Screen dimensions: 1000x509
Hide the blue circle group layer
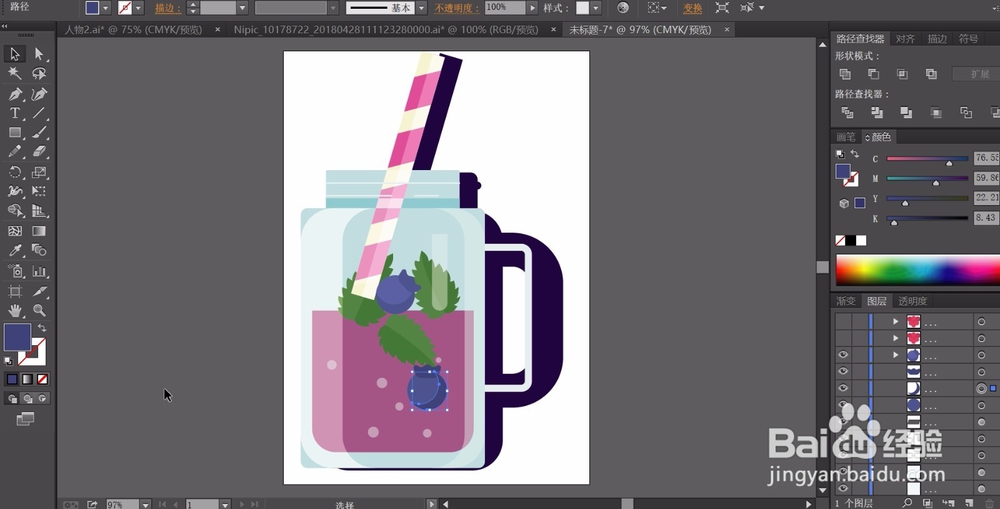843,355
